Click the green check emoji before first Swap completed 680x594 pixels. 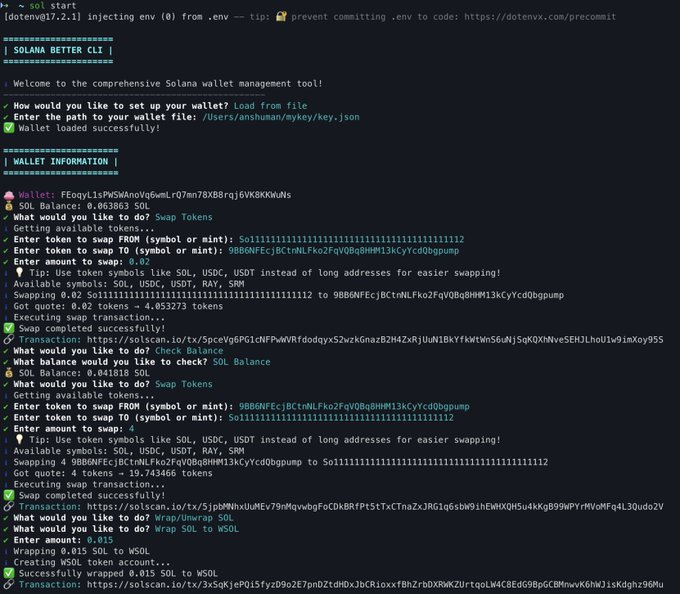click(9, 328)
